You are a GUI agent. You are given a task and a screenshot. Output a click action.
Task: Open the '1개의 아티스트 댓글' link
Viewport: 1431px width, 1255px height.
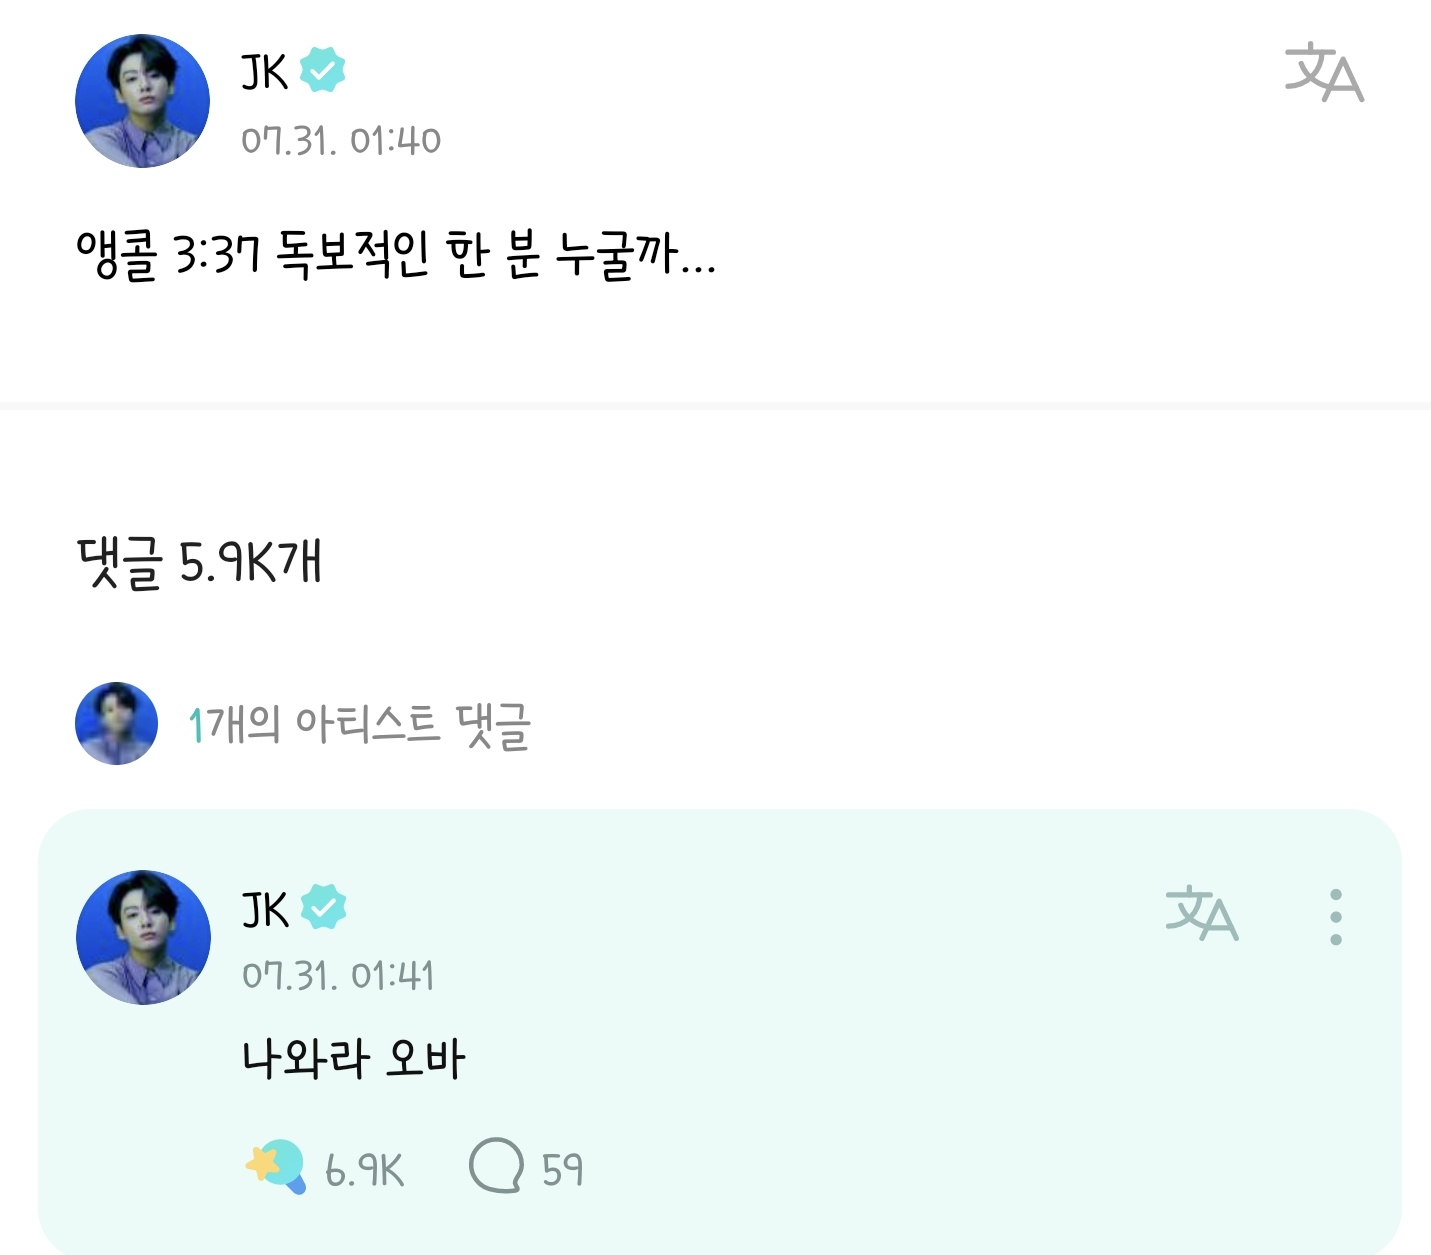(x=359, y=725)
